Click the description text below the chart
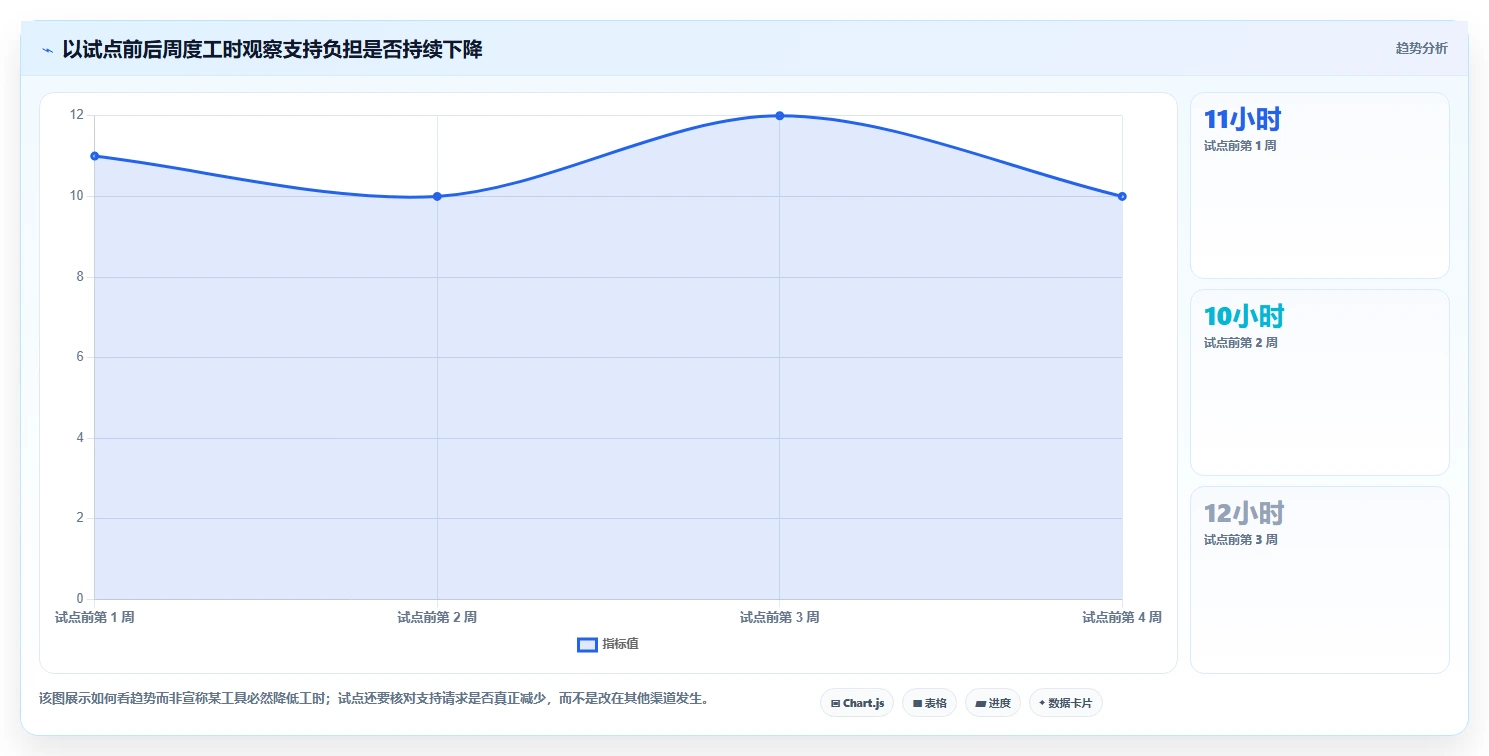This screenshot has height=756, width=1489. [374, 698]
